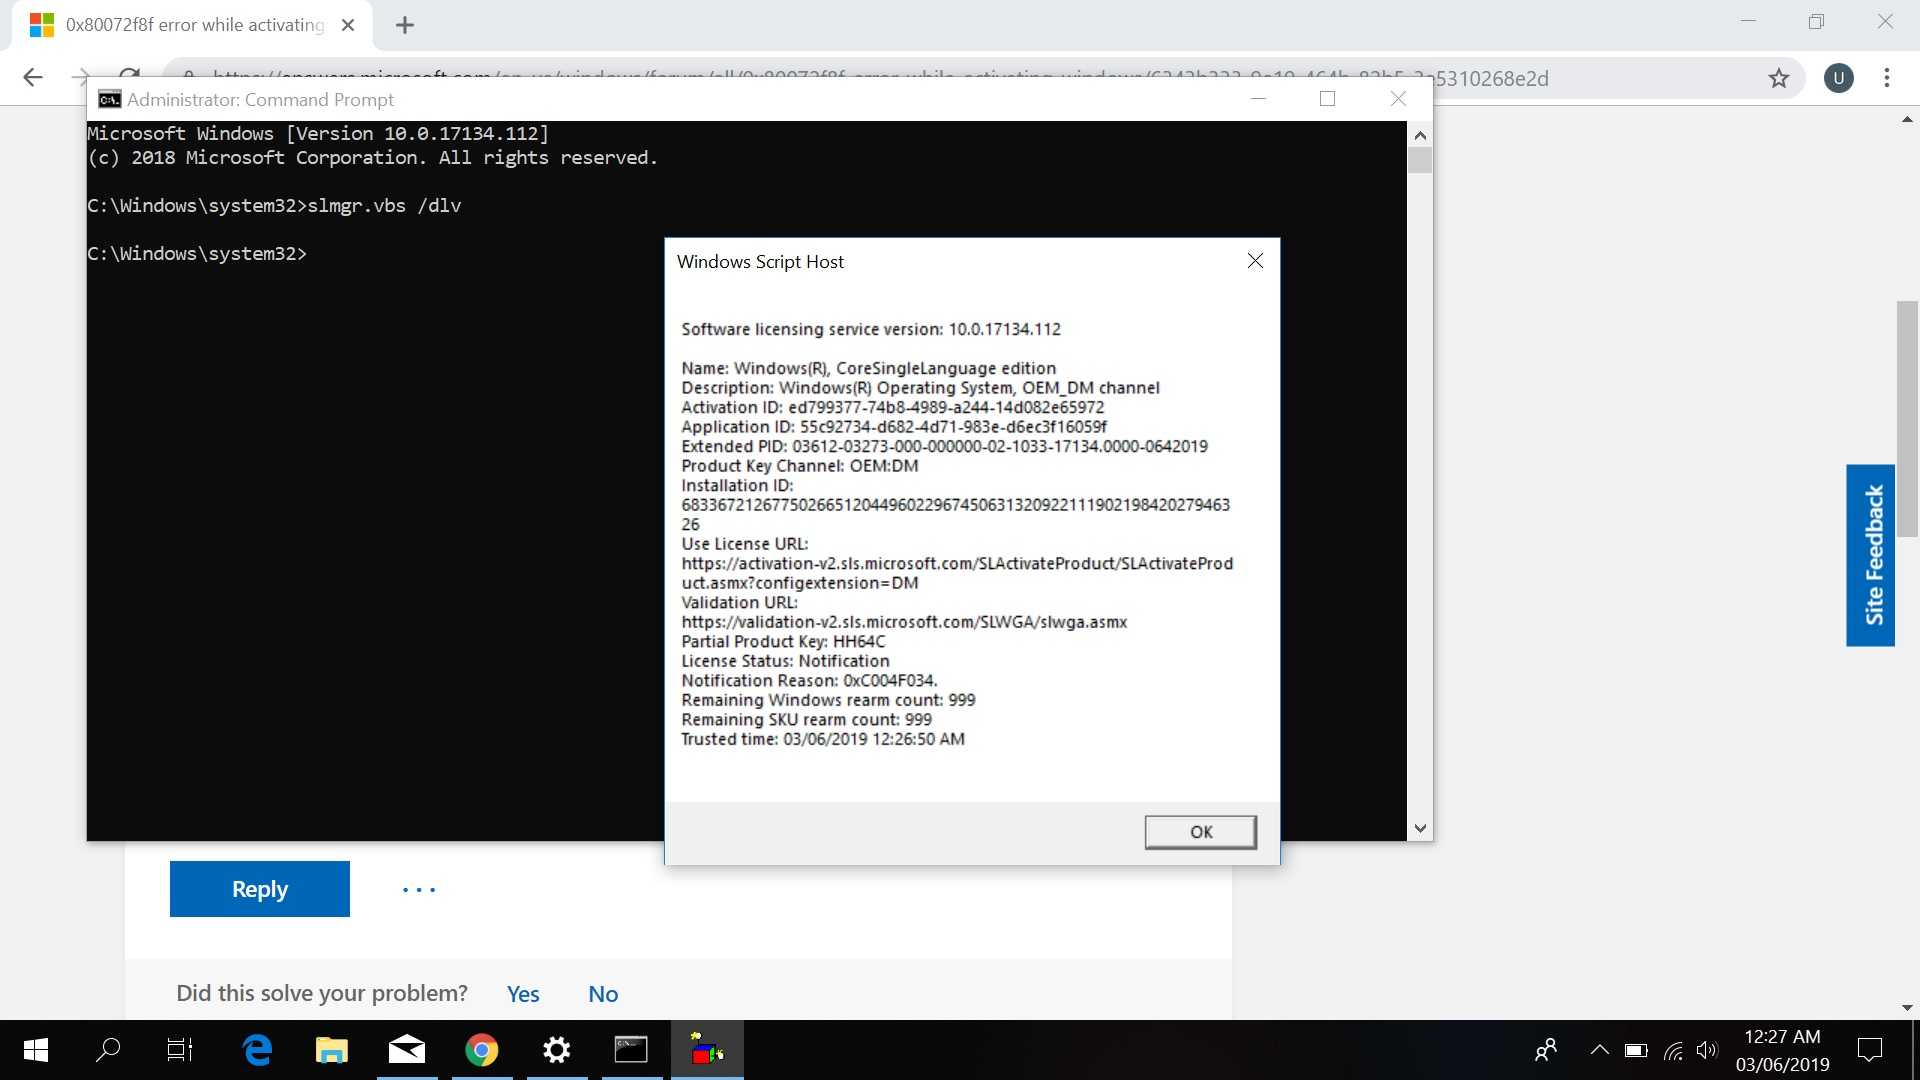
Task: Open Task View from the taskbar
Action: [179, 1050]
